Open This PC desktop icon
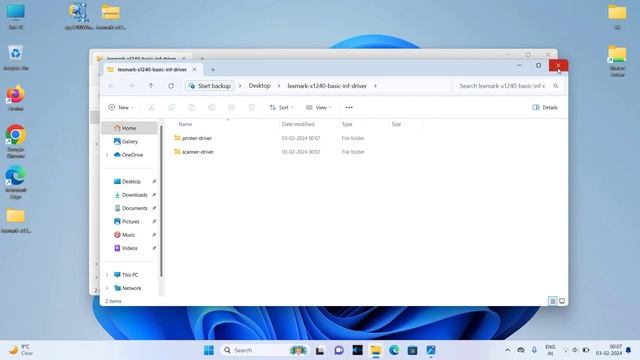The image size is (640, 360). pyautogui.click(x=16, y=16)
